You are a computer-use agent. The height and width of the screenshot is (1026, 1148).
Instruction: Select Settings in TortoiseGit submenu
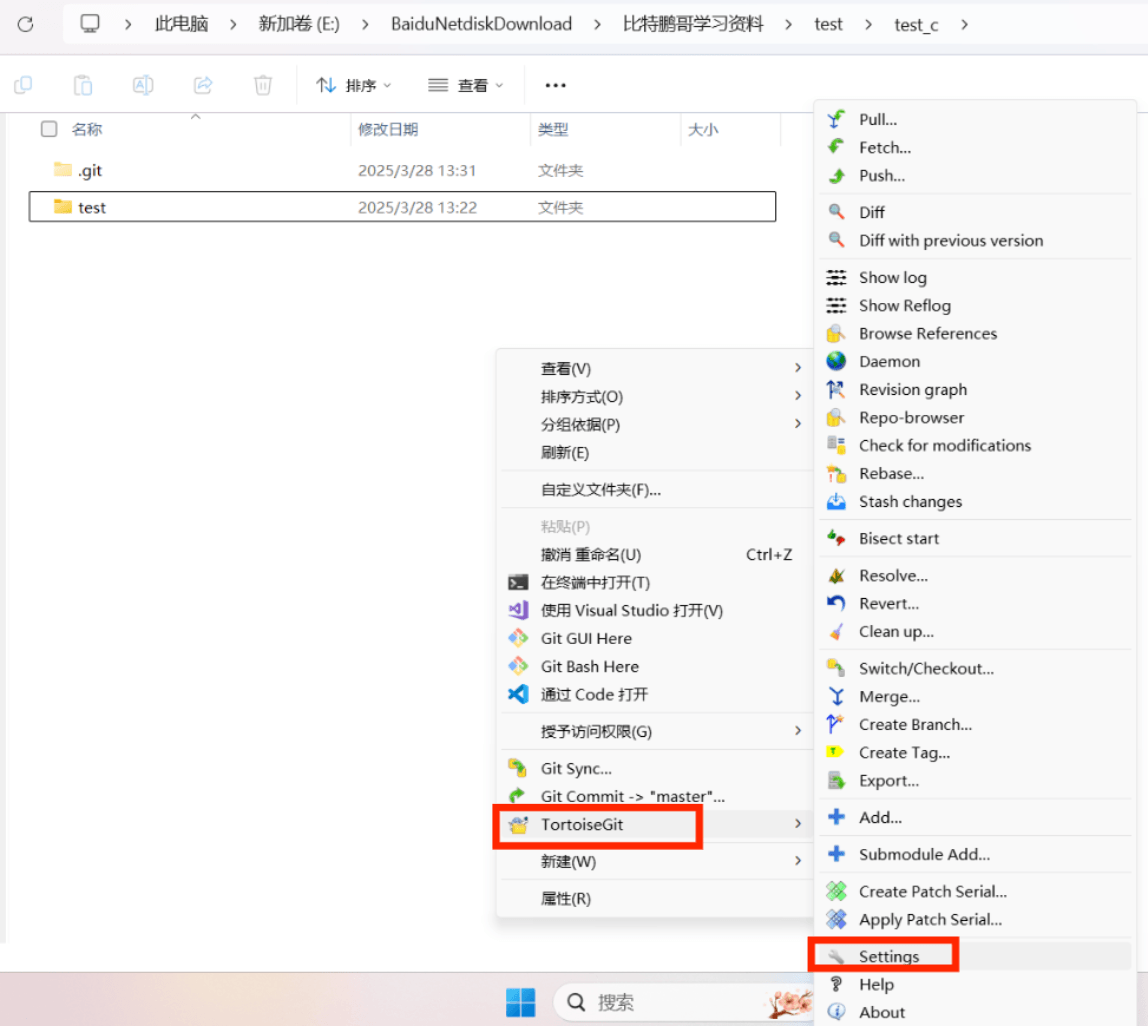pyautogui.click(x=973, y=956)
